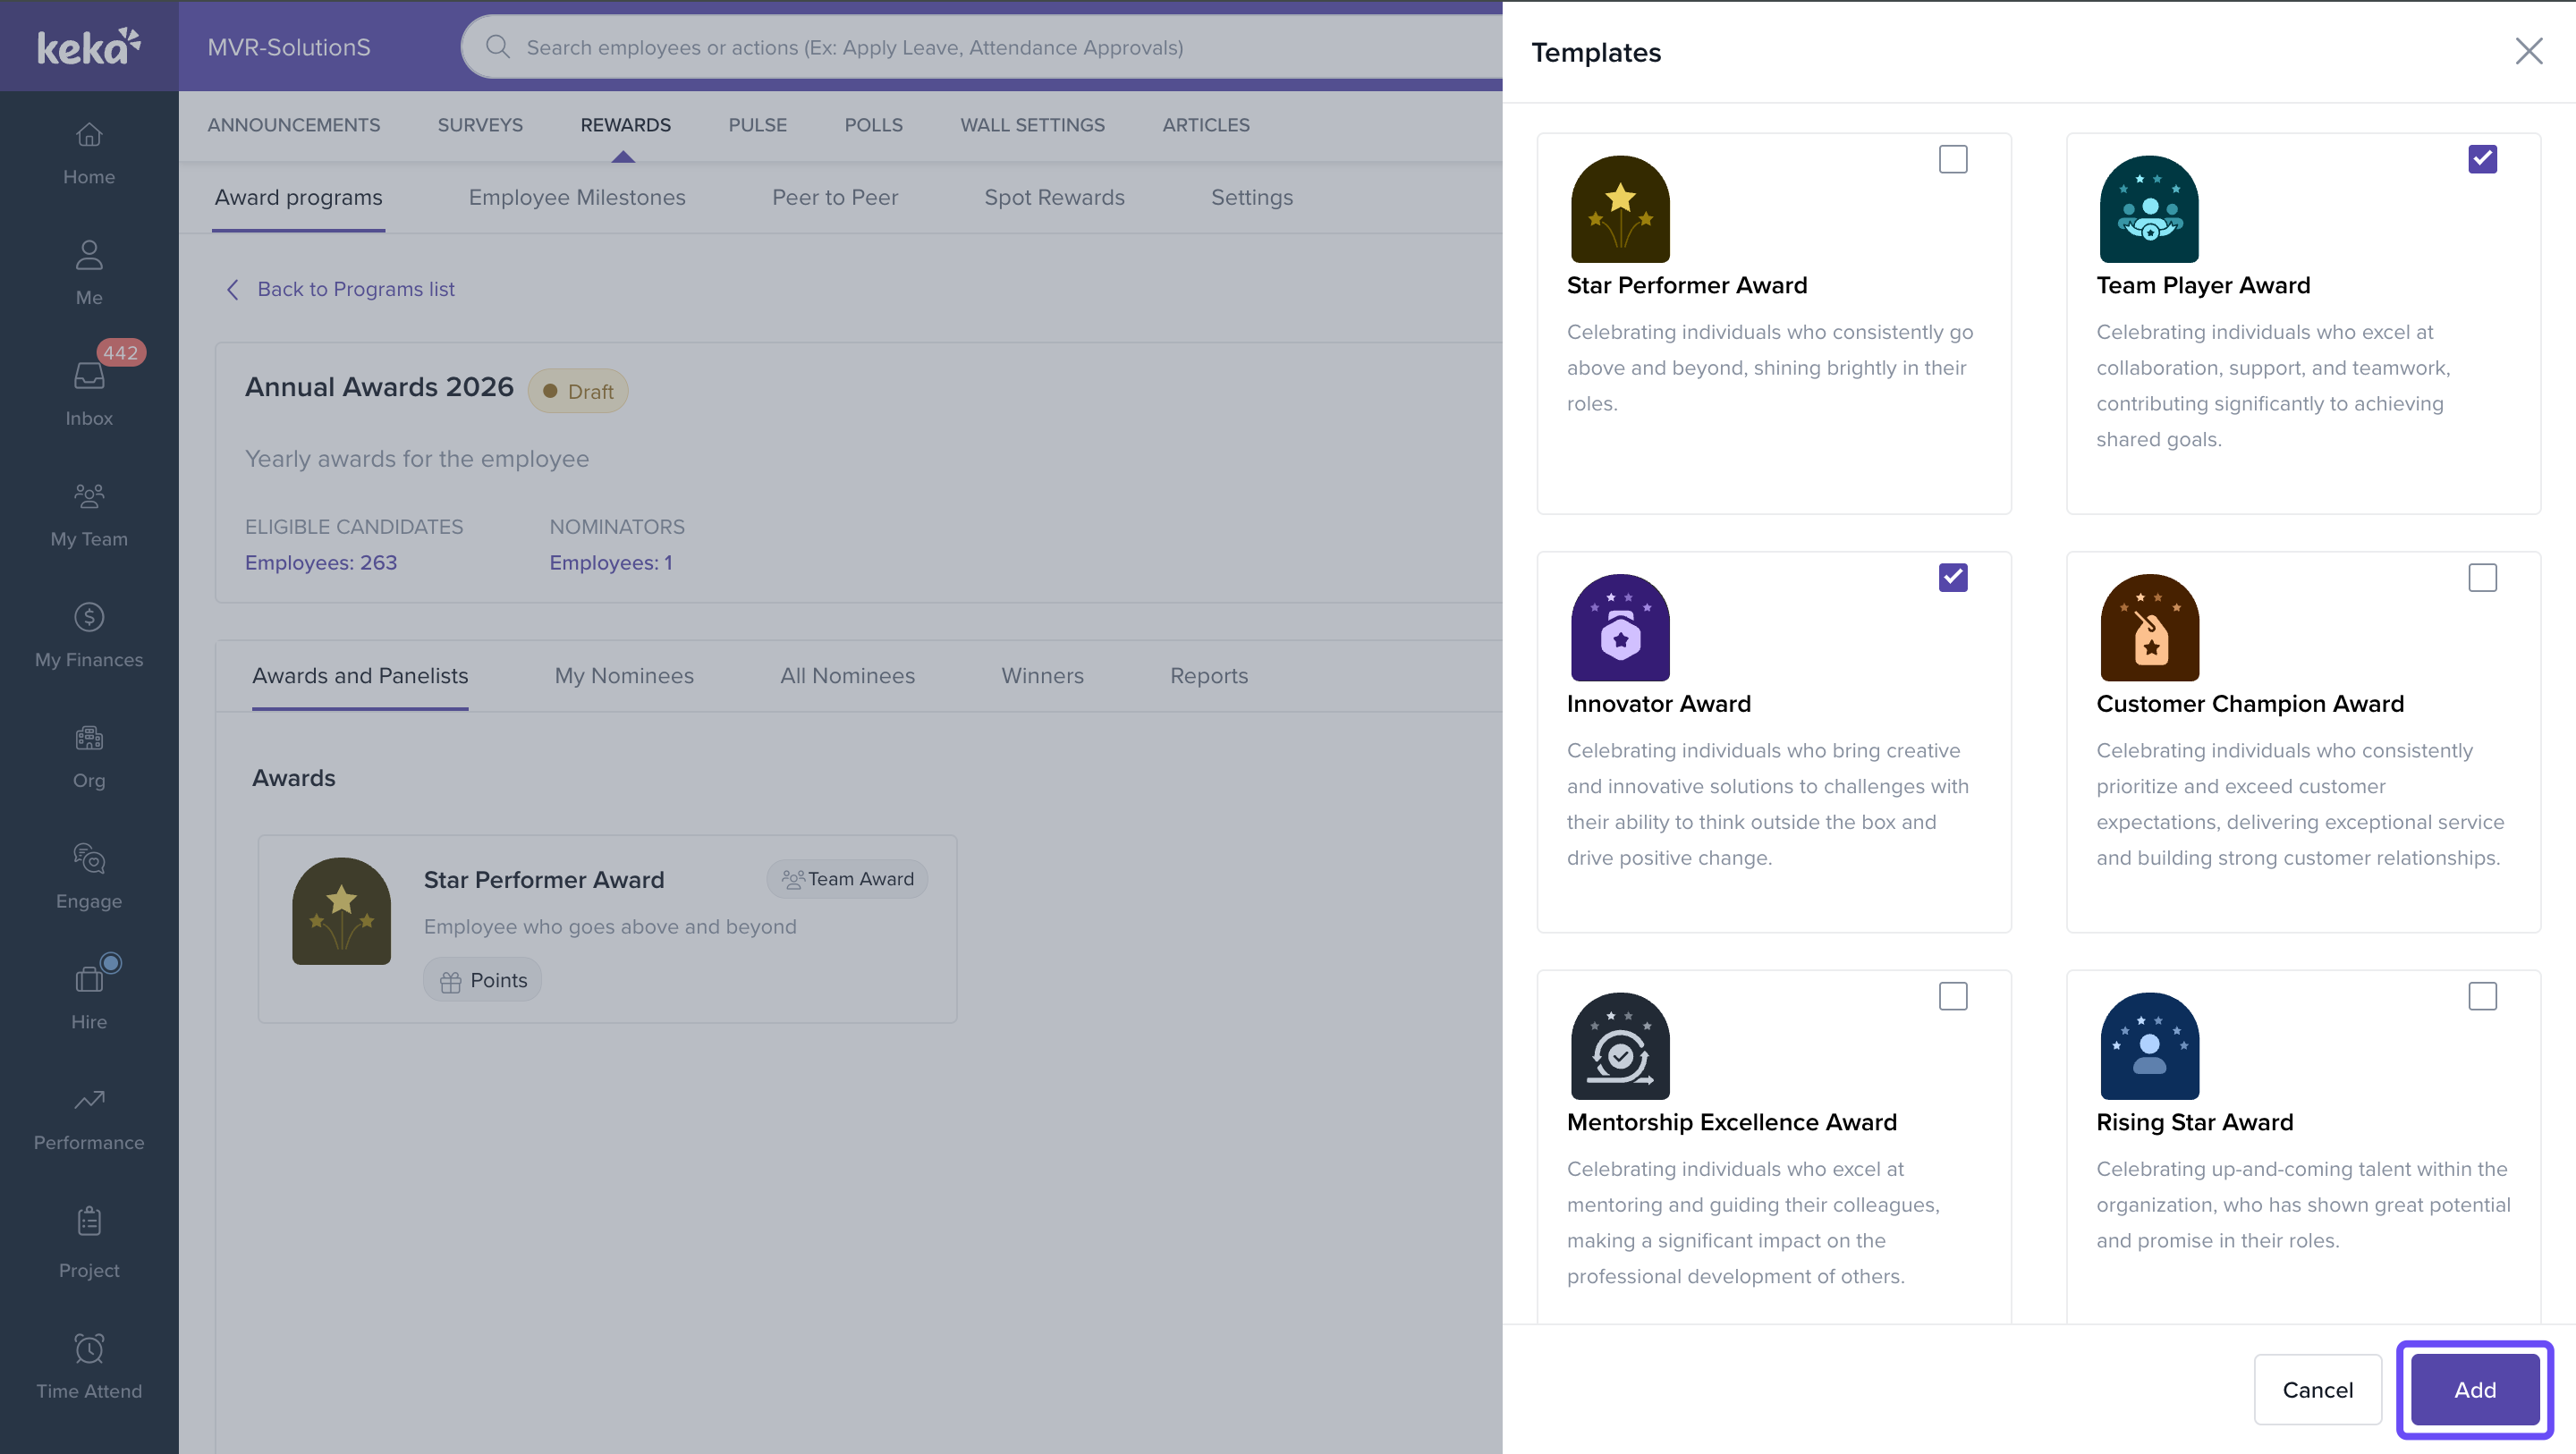Click the Home icon in sidebar
The width and height of the screenshot is (2576, 1454).
click(x=89, y=135)
